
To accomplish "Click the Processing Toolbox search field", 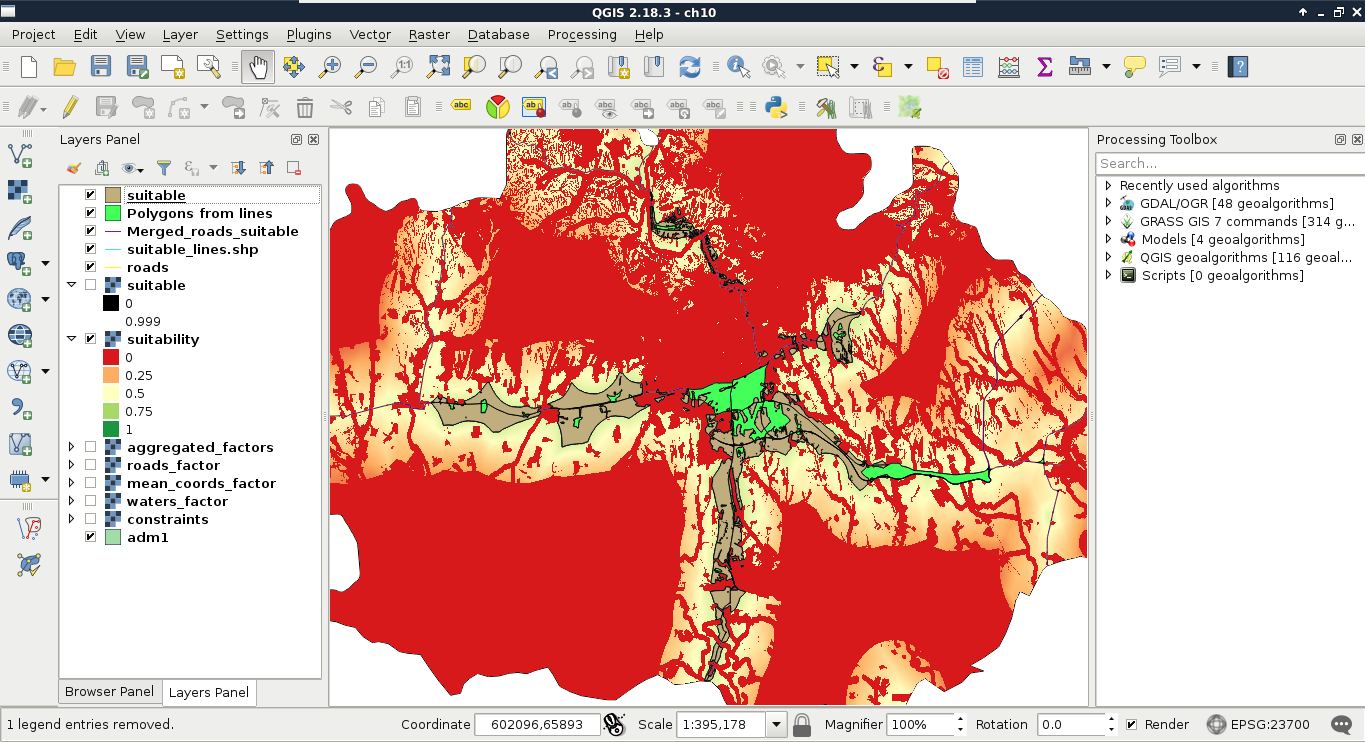I will pos(1228,163).
